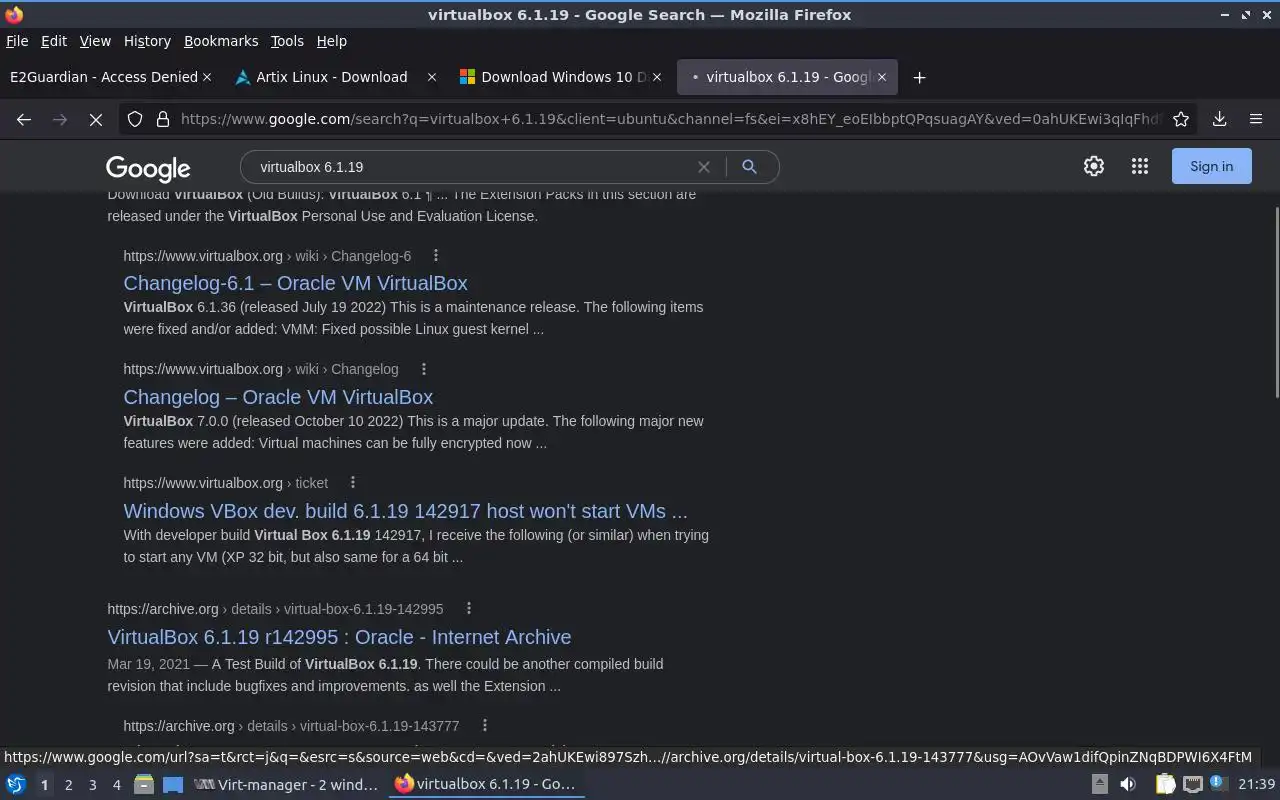This screenshot has height=800, width=1280.
Task: Open Windows VBox dev. build 6.1.19 result
Action: point(405,511)
